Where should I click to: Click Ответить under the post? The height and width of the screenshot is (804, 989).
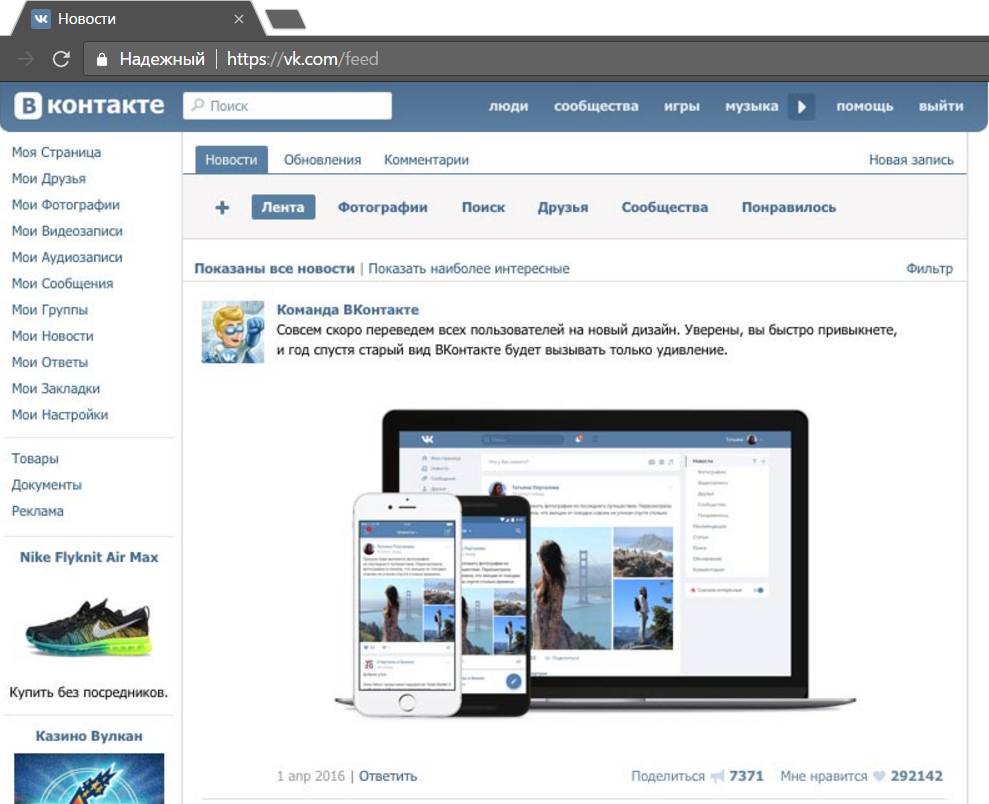388,776
